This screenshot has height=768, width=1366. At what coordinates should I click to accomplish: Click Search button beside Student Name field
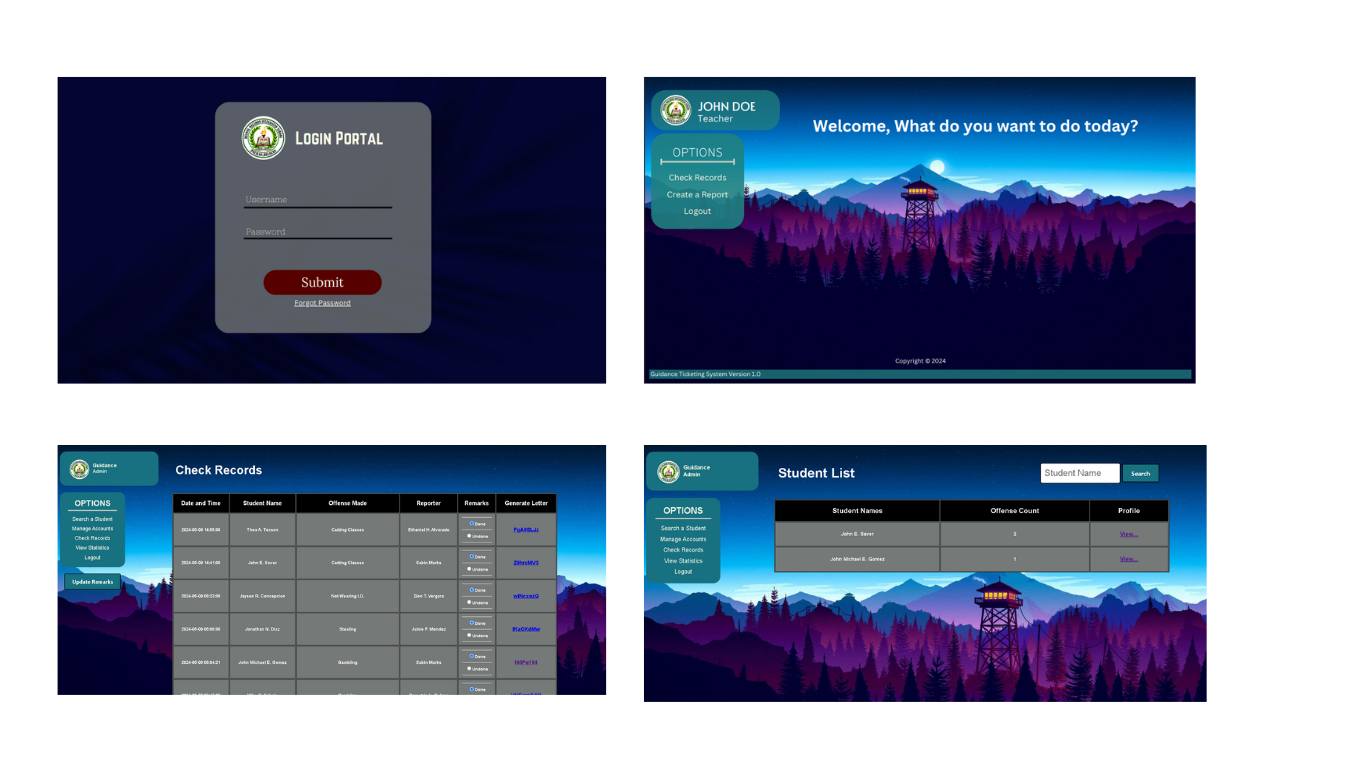click(x=1141, y=474)
